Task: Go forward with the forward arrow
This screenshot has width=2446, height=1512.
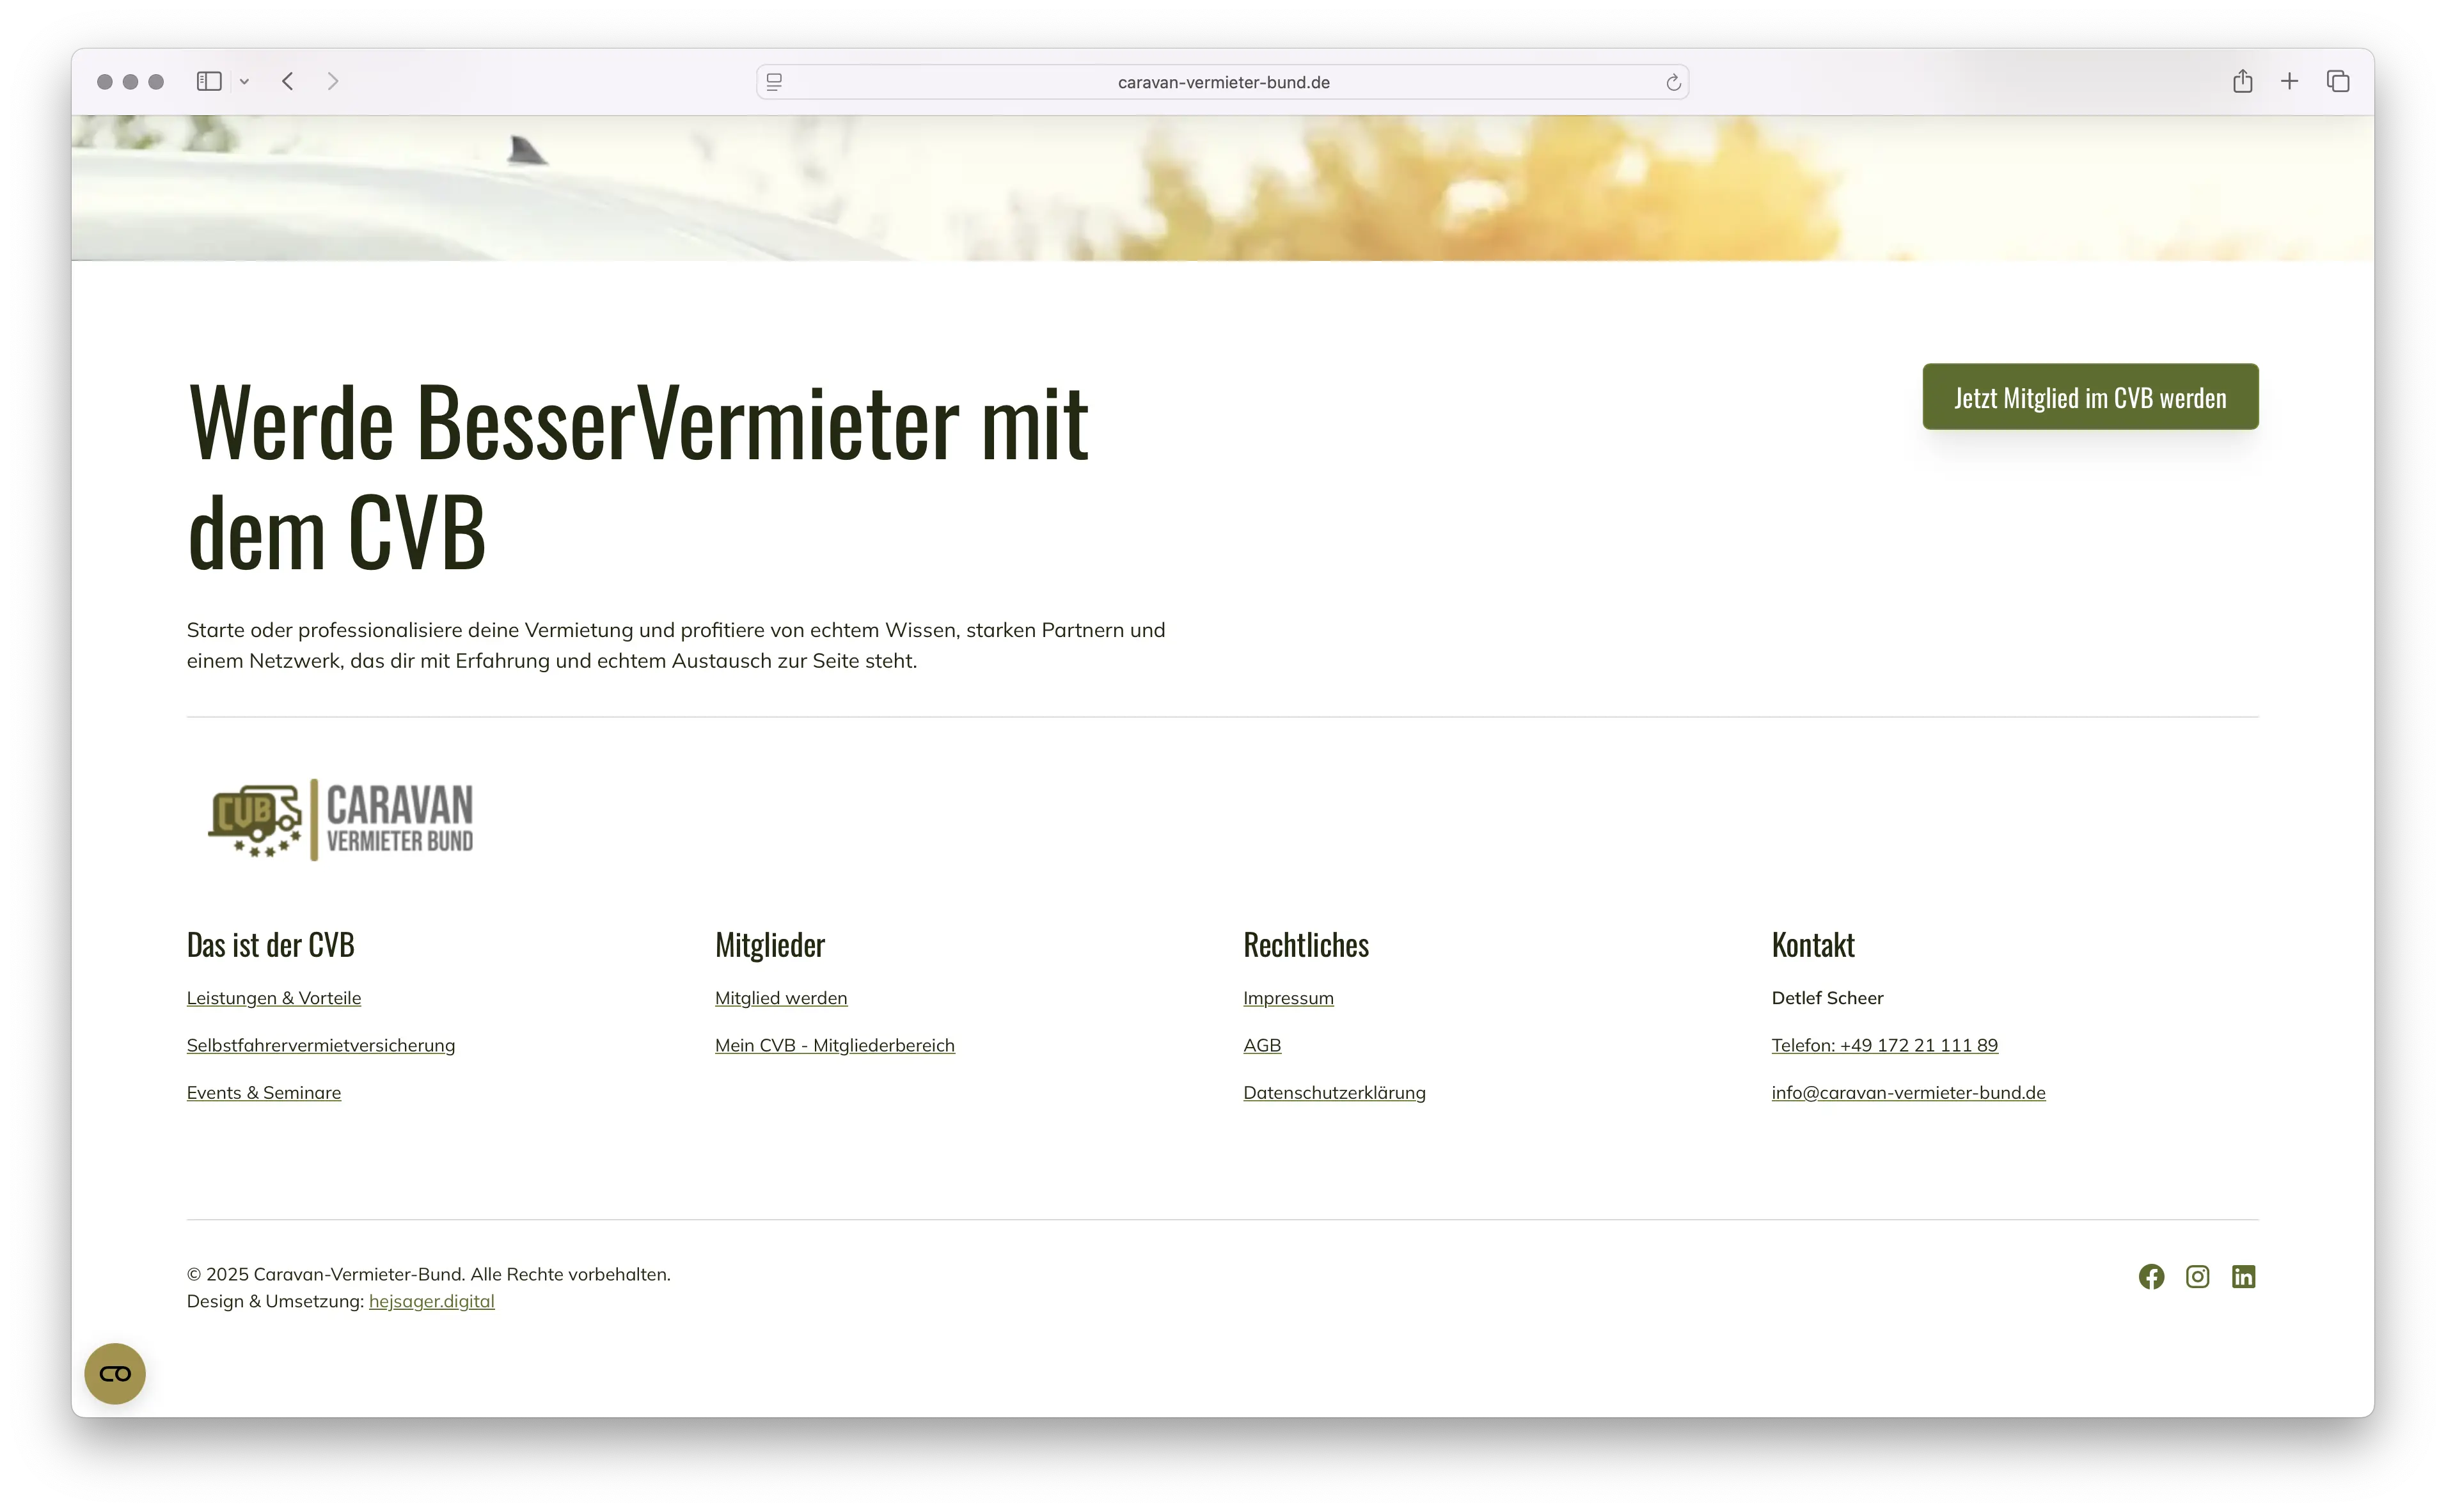Action: pos(333,81)
